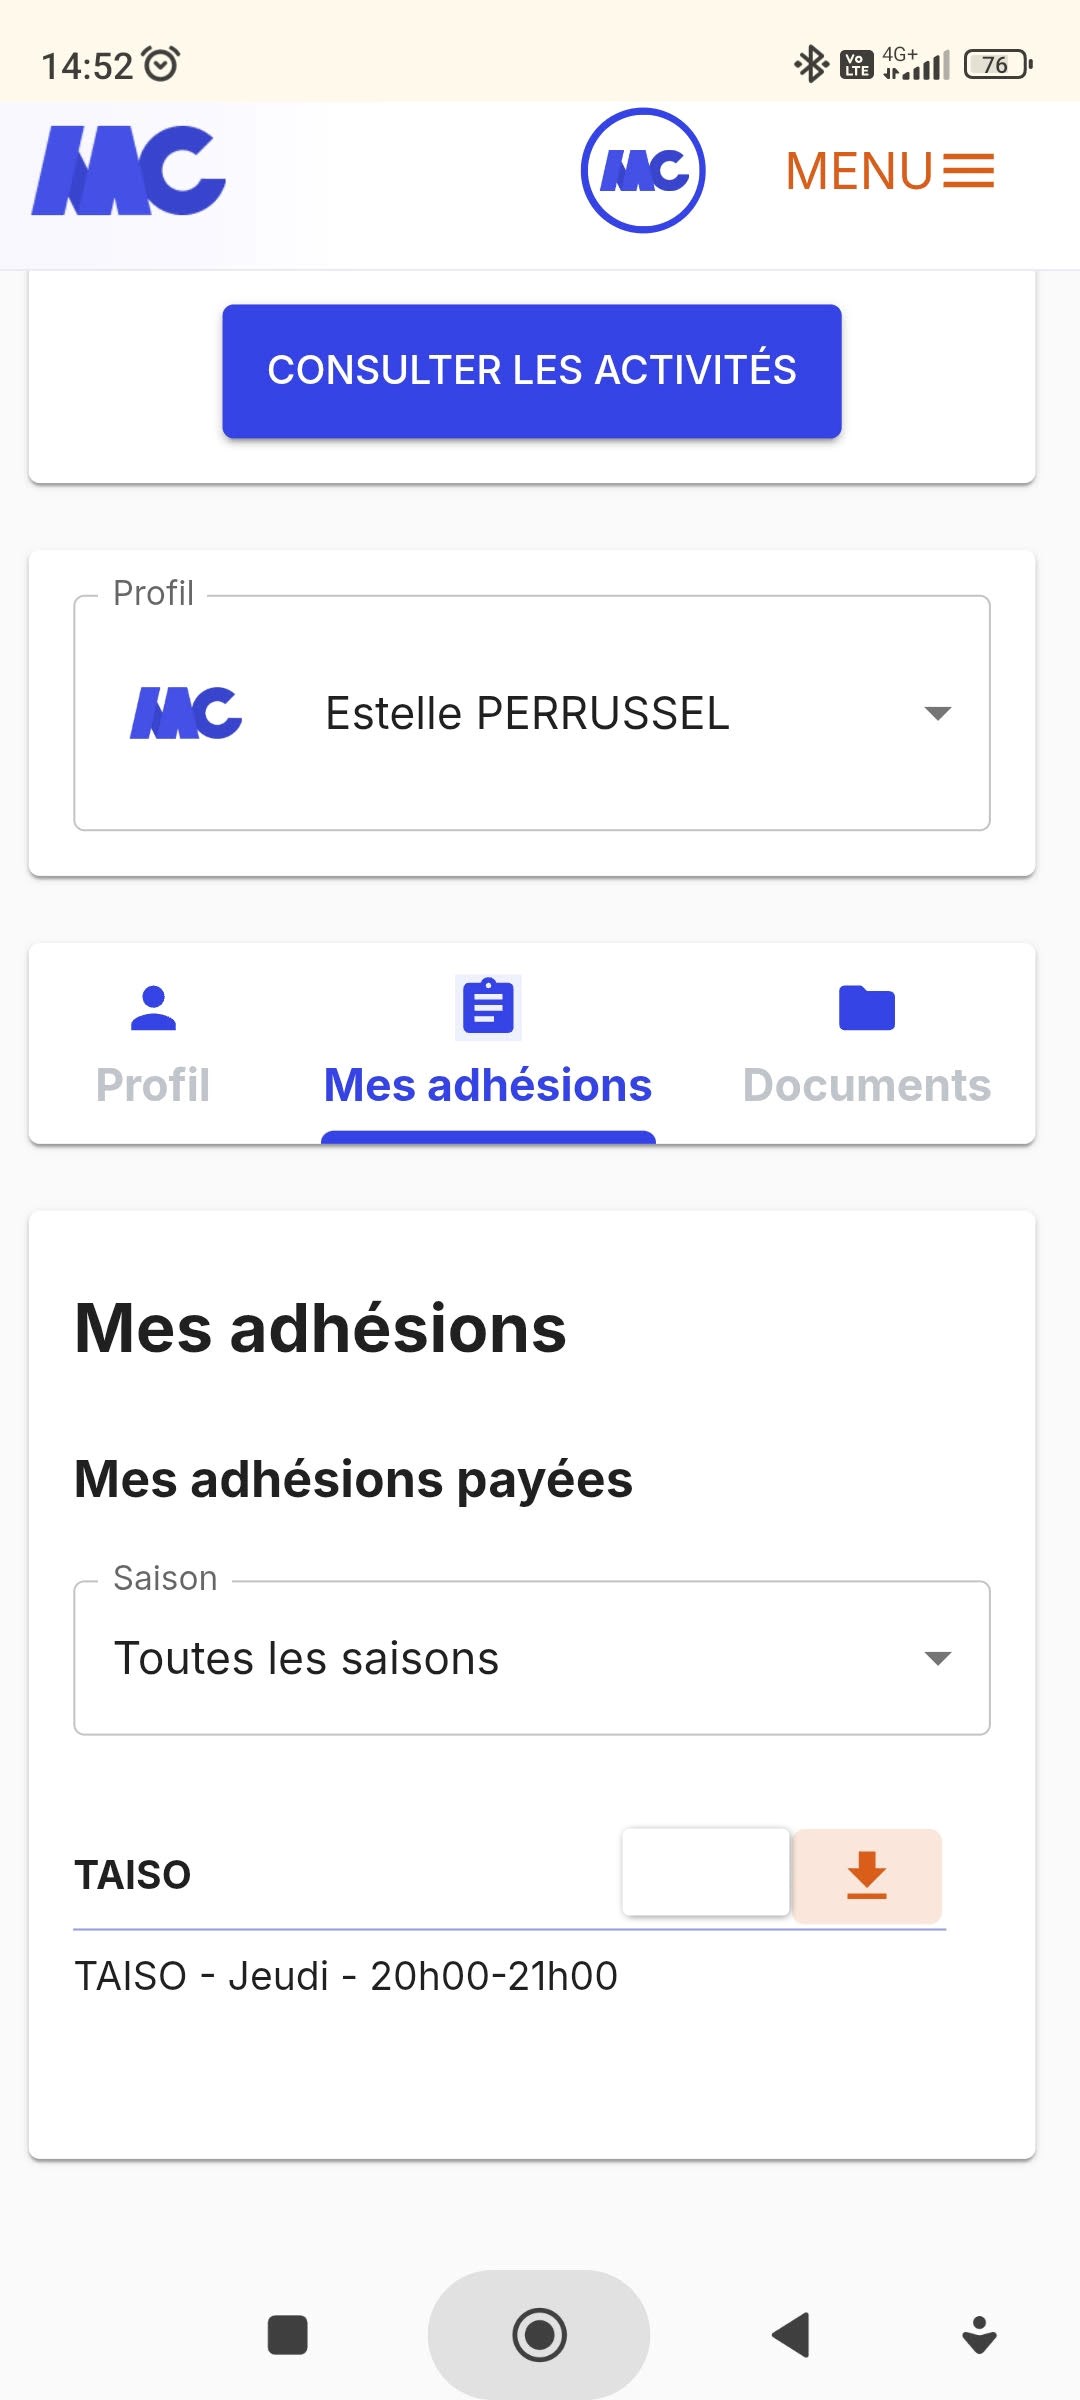Expand the Profil dropdown arrow
1080x2400 pixels.
[x=937, y=713]
